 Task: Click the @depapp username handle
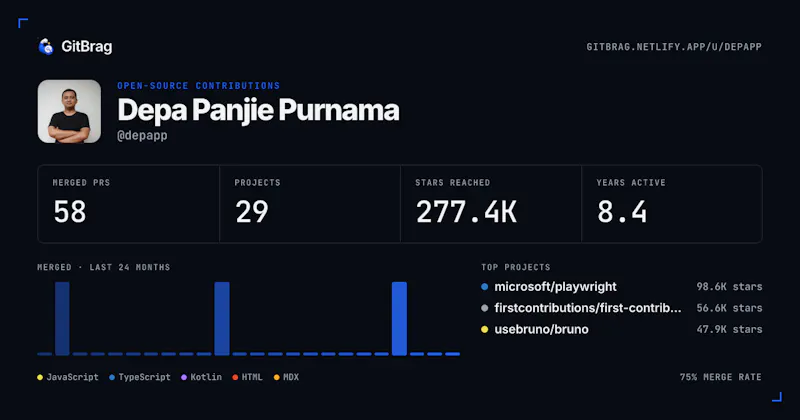(142, 136)
